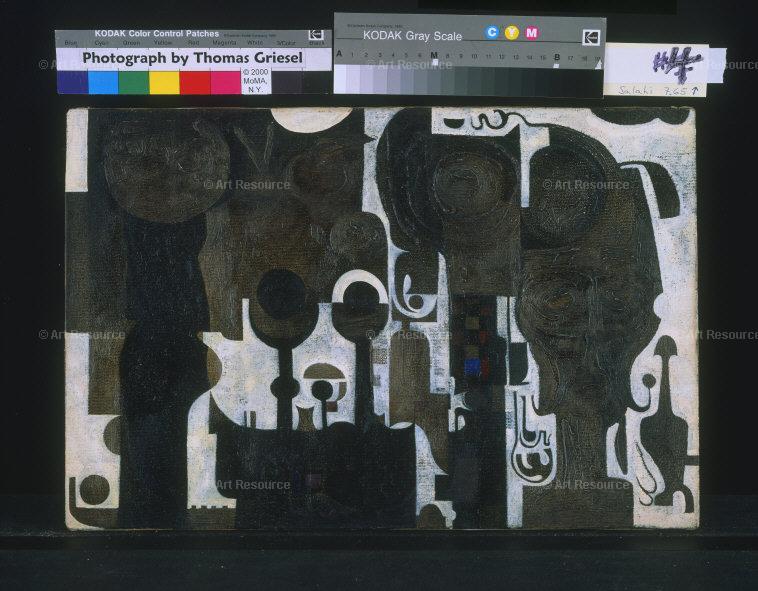Select the lightest gray scale patch under 'A'
Viewport: 758px width, 591px height.
(340, 79)
